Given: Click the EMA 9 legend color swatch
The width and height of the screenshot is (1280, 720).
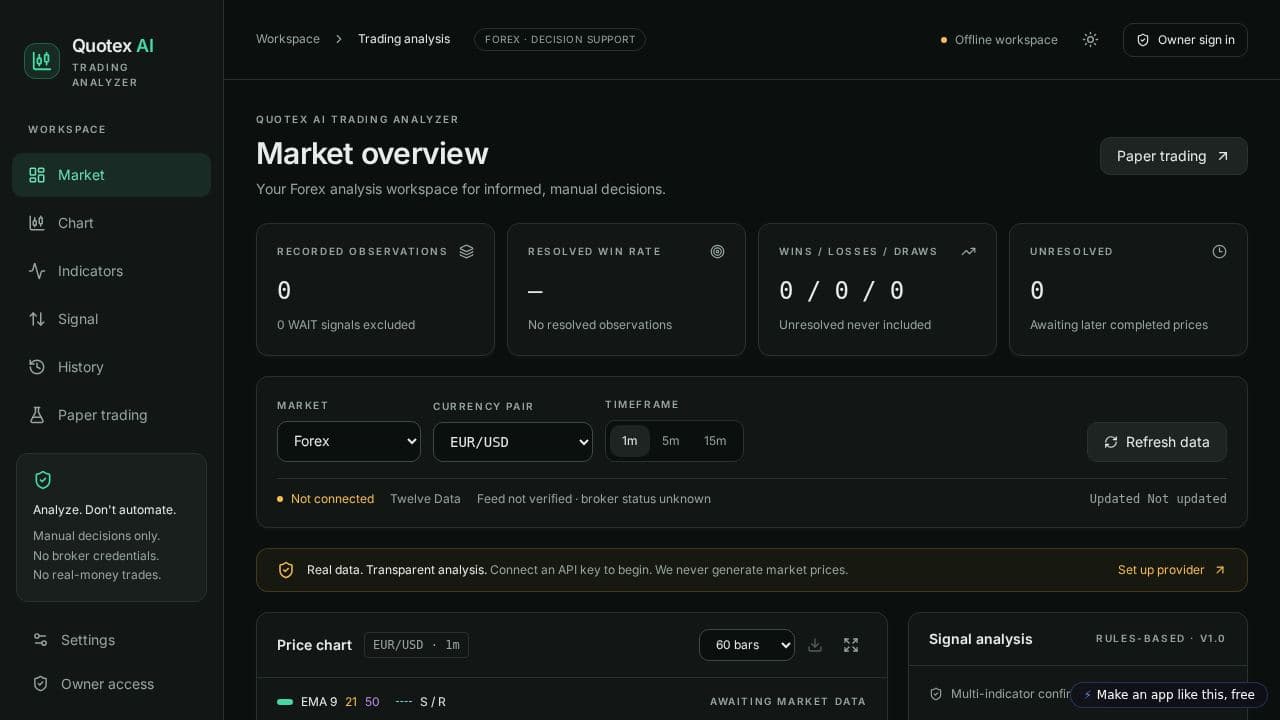Looking at the screenshot, I should 285,702.
